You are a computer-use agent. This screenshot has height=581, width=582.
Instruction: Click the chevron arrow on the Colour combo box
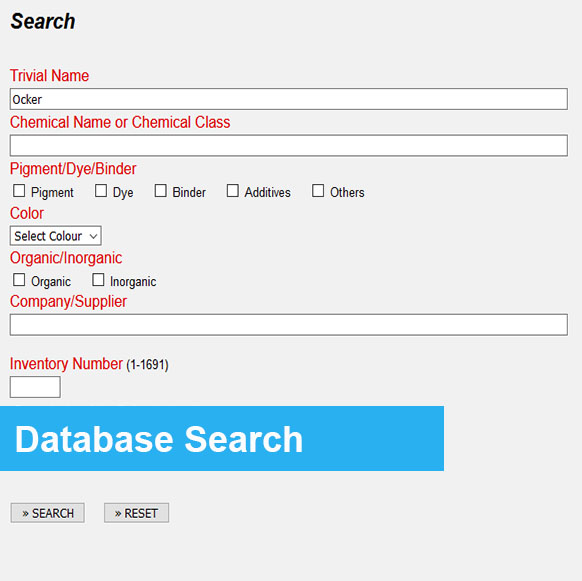click(x=94, y=236)
